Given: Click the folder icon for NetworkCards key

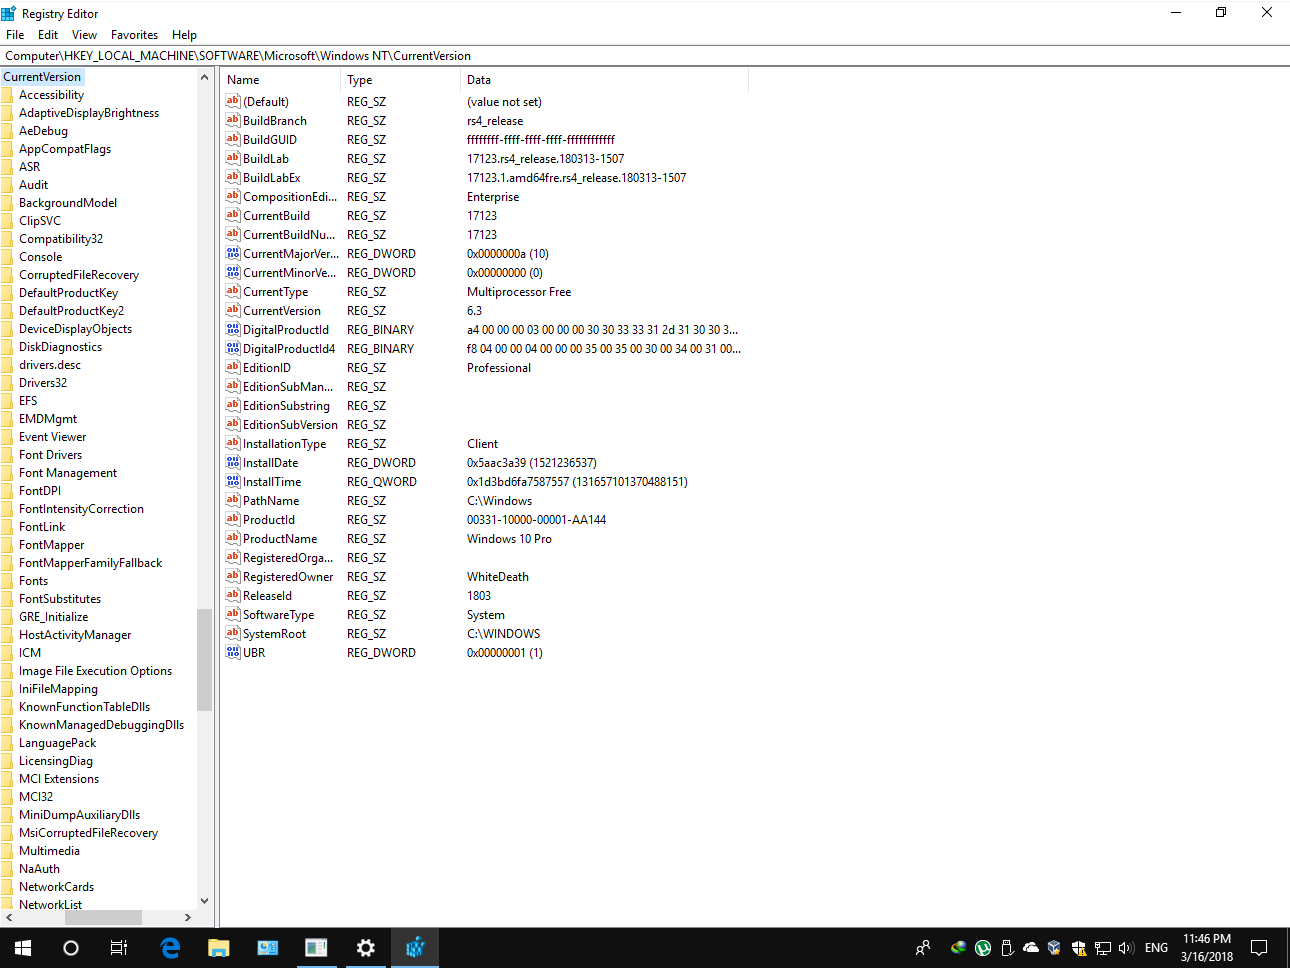Looking at the screenshot, I should coord(7,887).
